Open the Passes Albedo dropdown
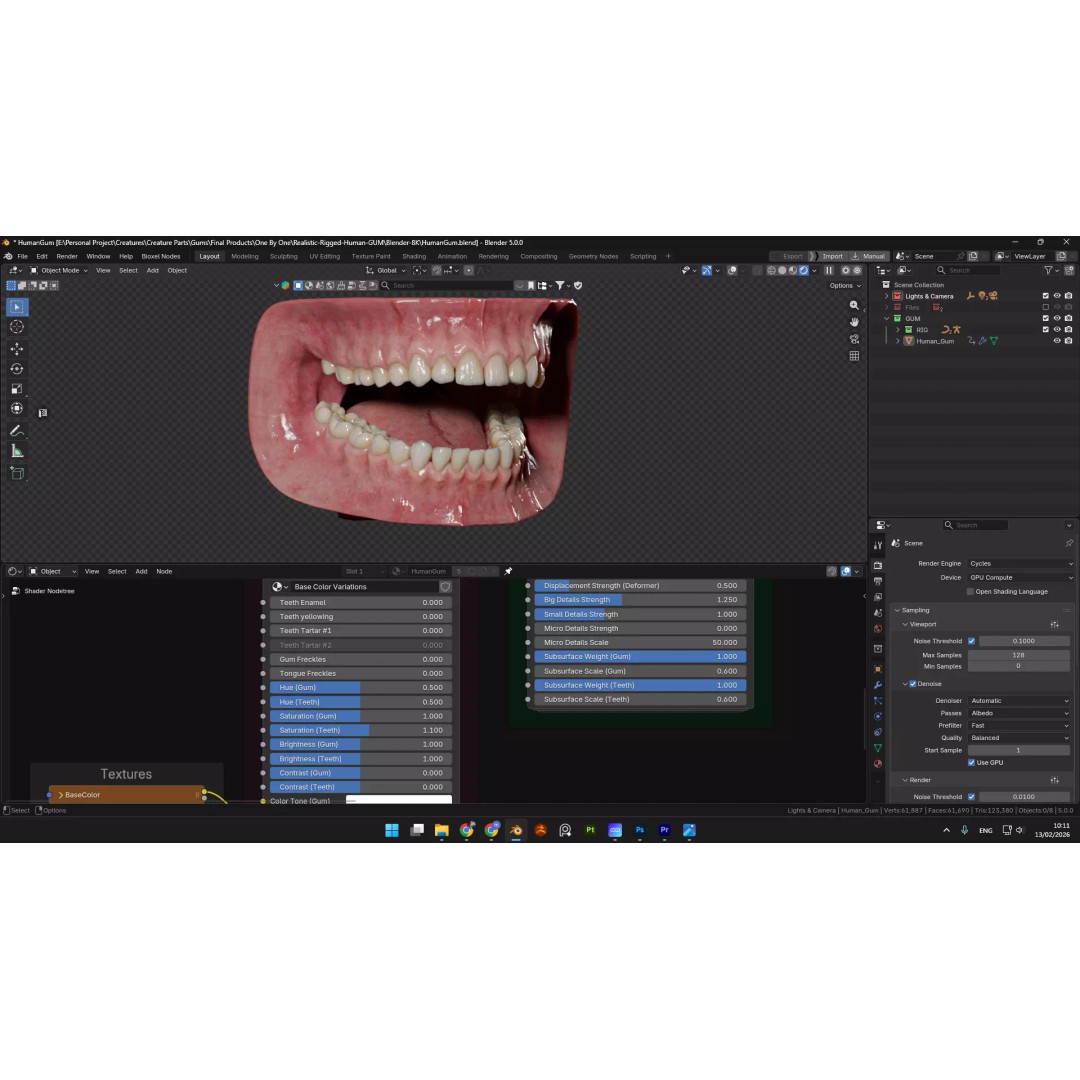1080x1080 pixels. [1019, 713]
